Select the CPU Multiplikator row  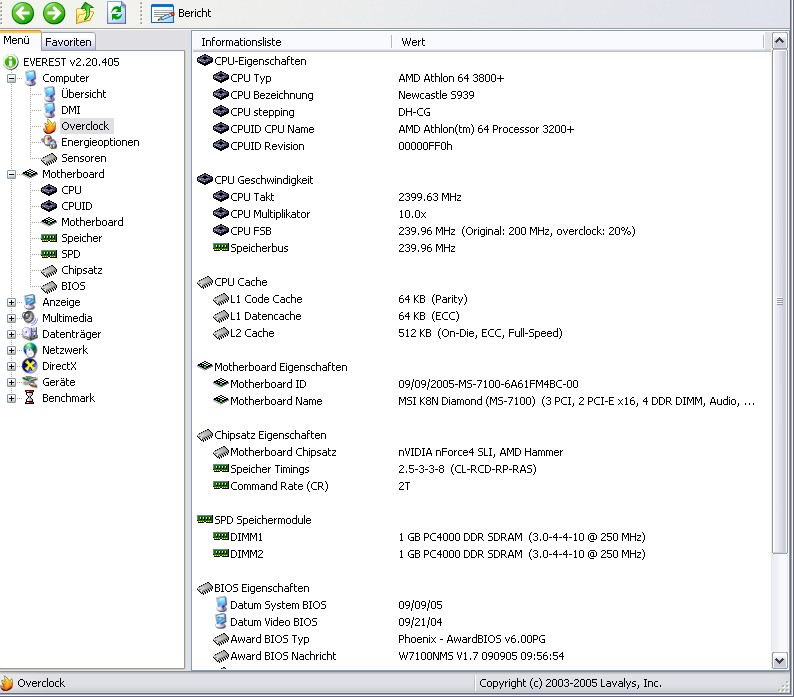click(481, 214)
